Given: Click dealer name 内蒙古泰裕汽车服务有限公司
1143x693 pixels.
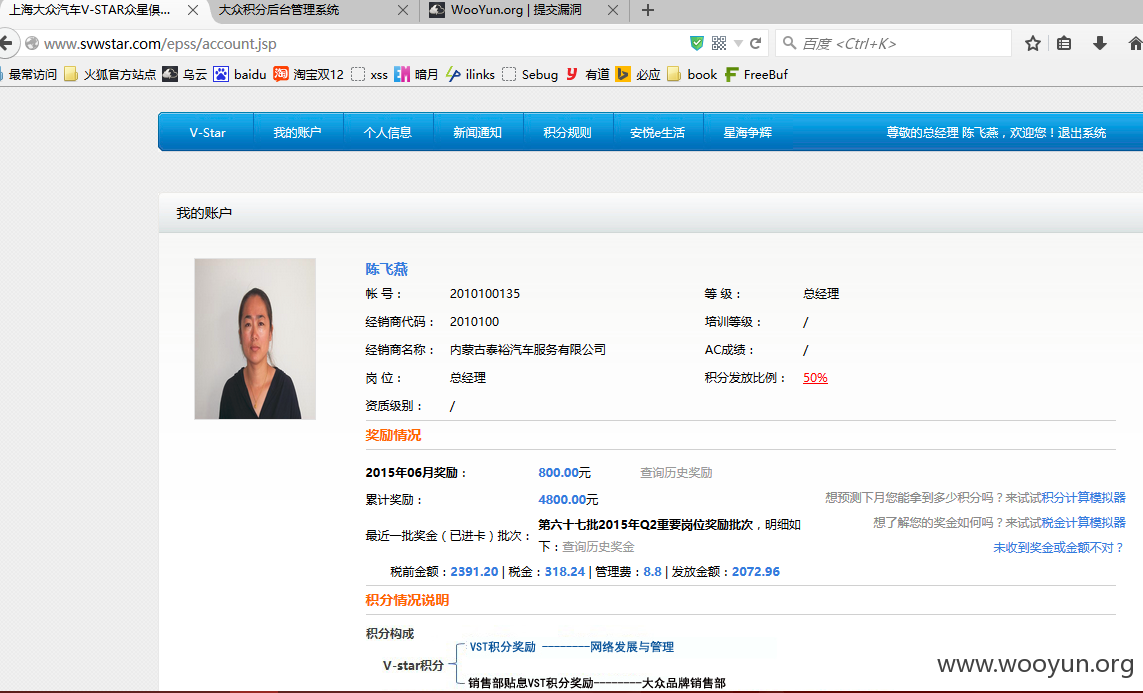Looking at the screenshot, I should [x=528, y=350].
